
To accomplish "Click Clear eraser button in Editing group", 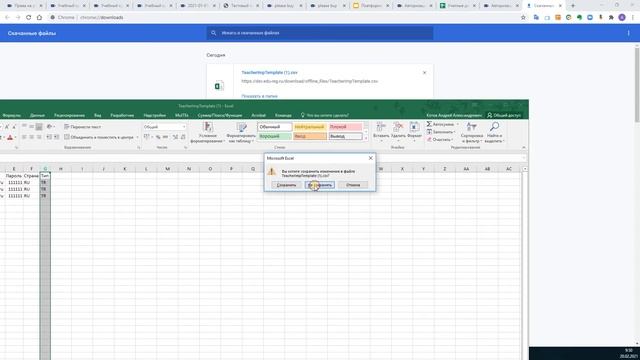I will (439, 140).
